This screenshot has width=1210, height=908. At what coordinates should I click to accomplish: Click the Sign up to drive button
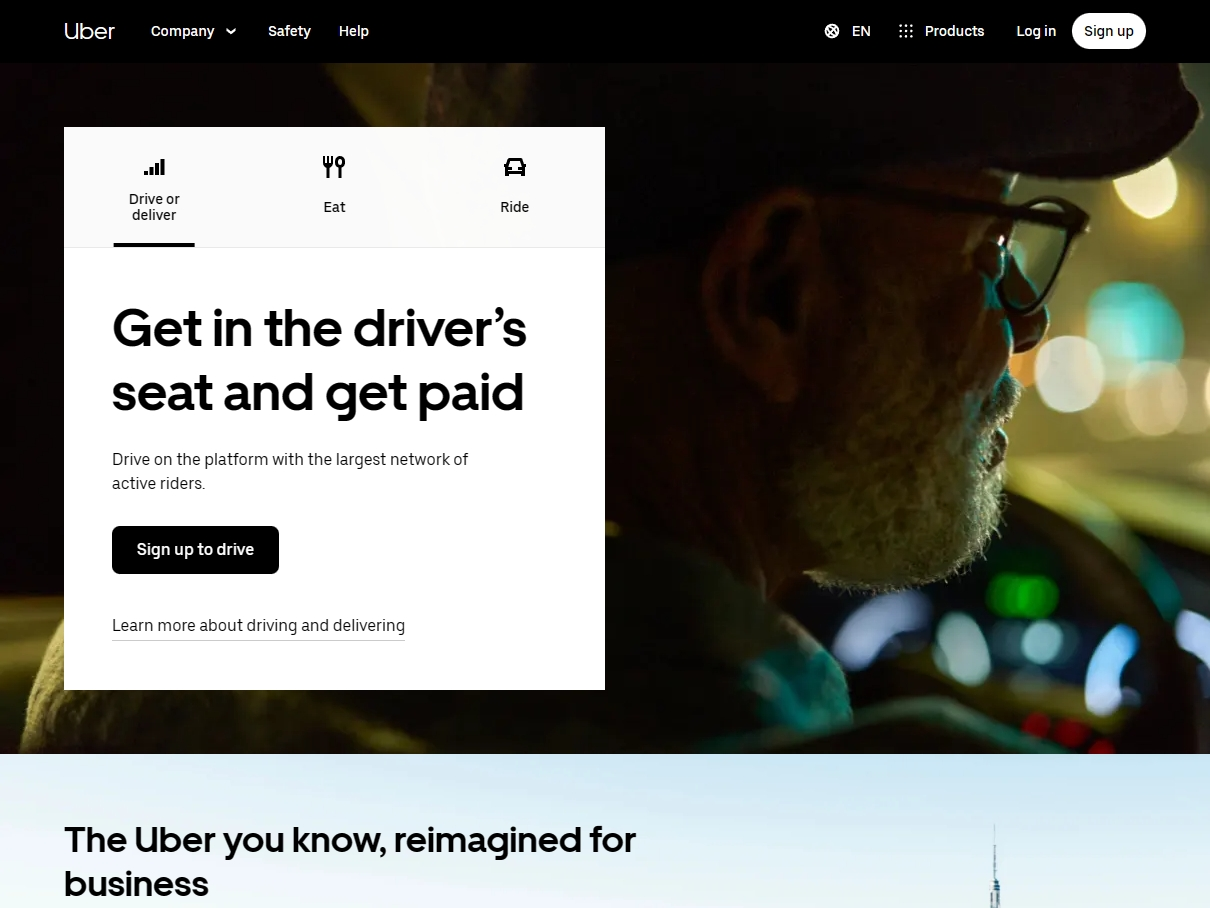pos(195,550)
